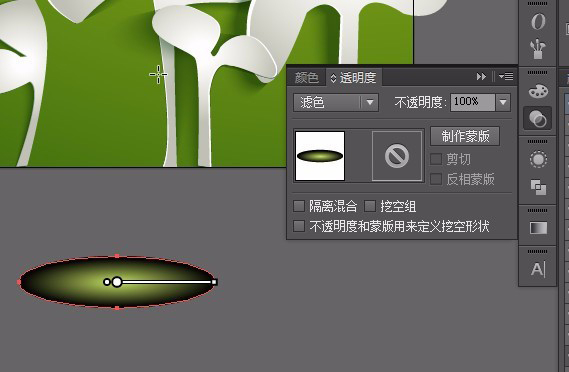This screenshot has height=372, width=569.
Task: Enable the 反相蒙版 checkbox
Action: click(x=436, y=179)
